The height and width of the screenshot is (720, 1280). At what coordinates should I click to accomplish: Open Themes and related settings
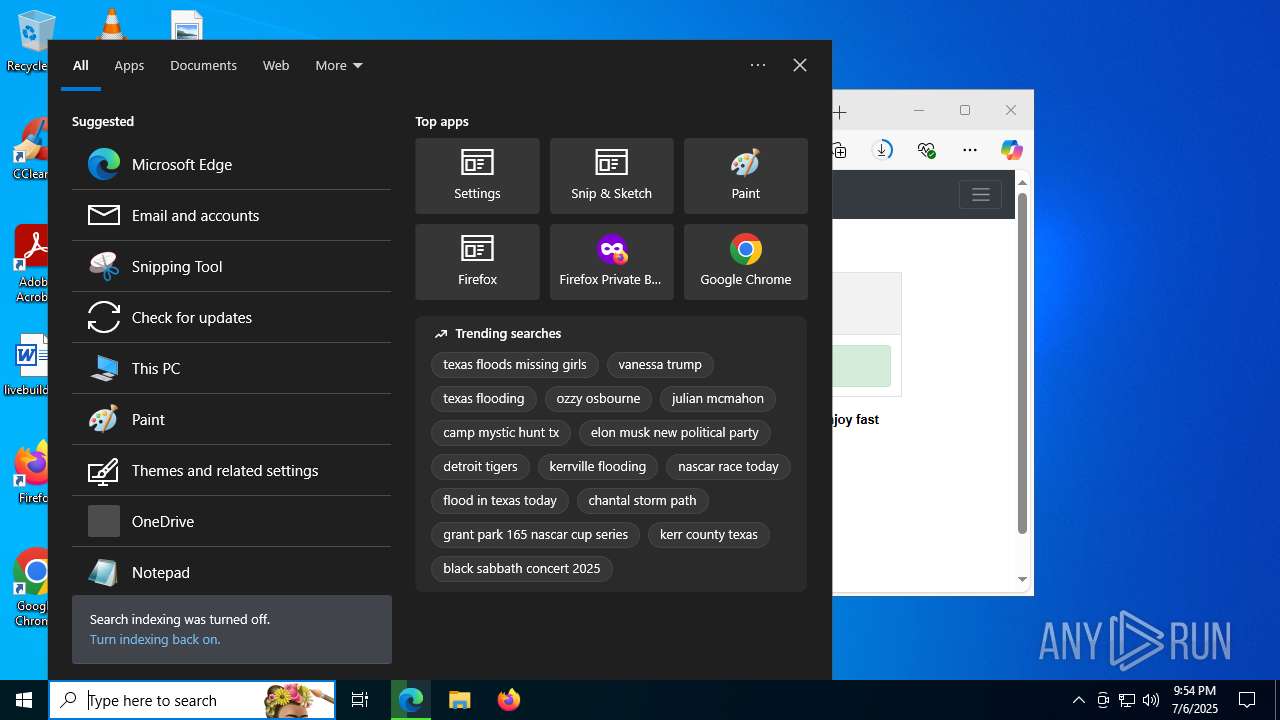[x=231, y=470]
